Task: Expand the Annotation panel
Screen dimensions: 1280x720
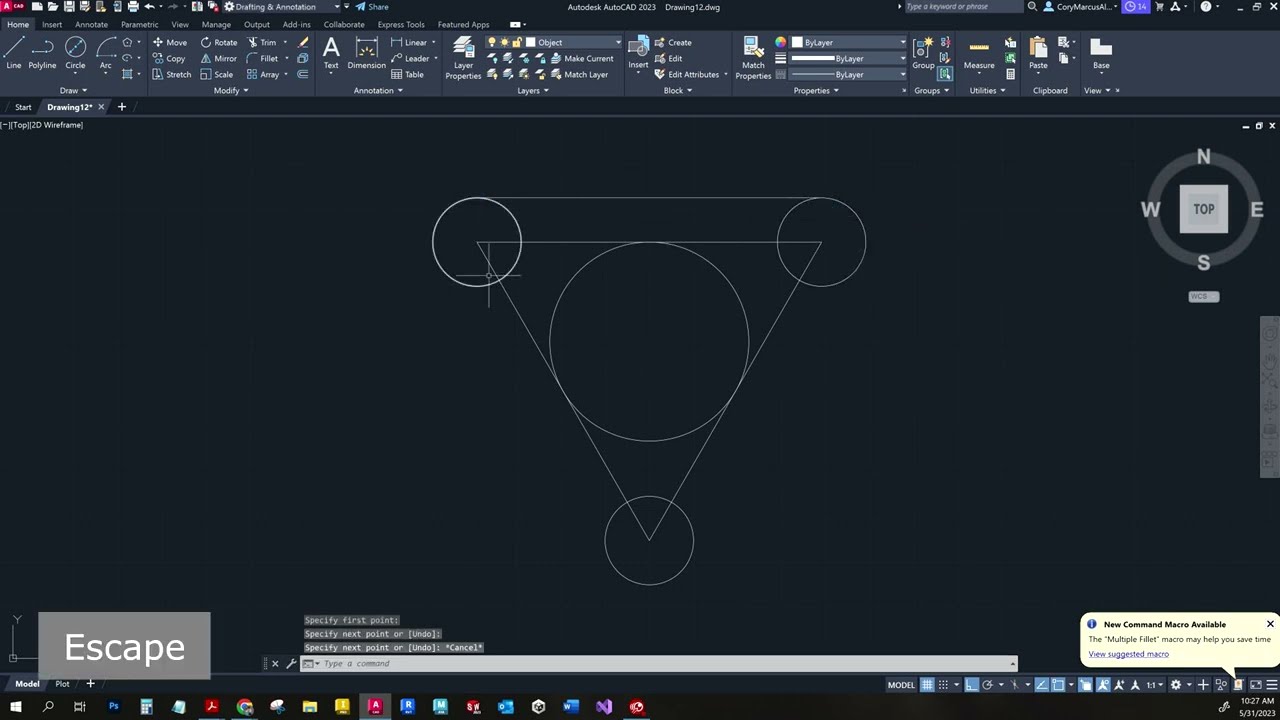Action: [x=378, y=90]
